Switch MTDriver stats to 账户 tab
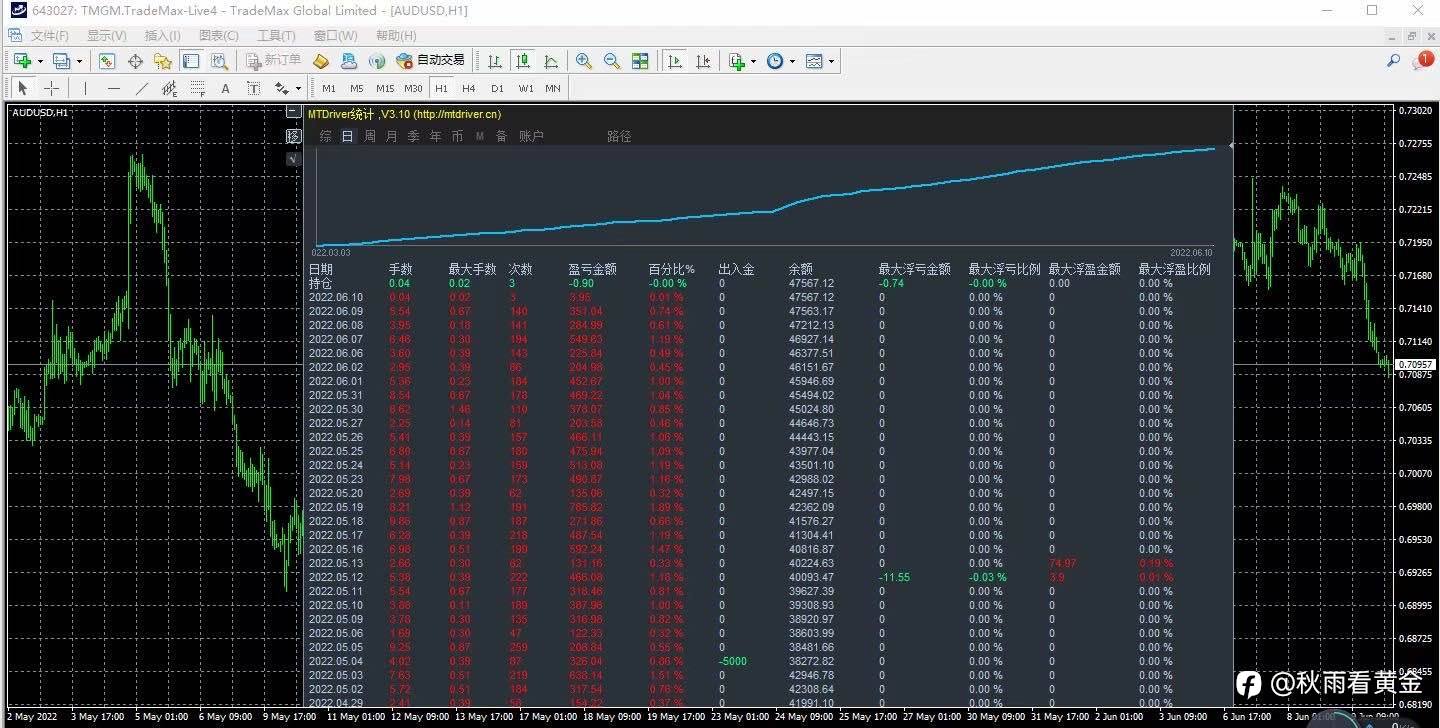The width and height of the screenshot is (1440, 728). [531, 136]
